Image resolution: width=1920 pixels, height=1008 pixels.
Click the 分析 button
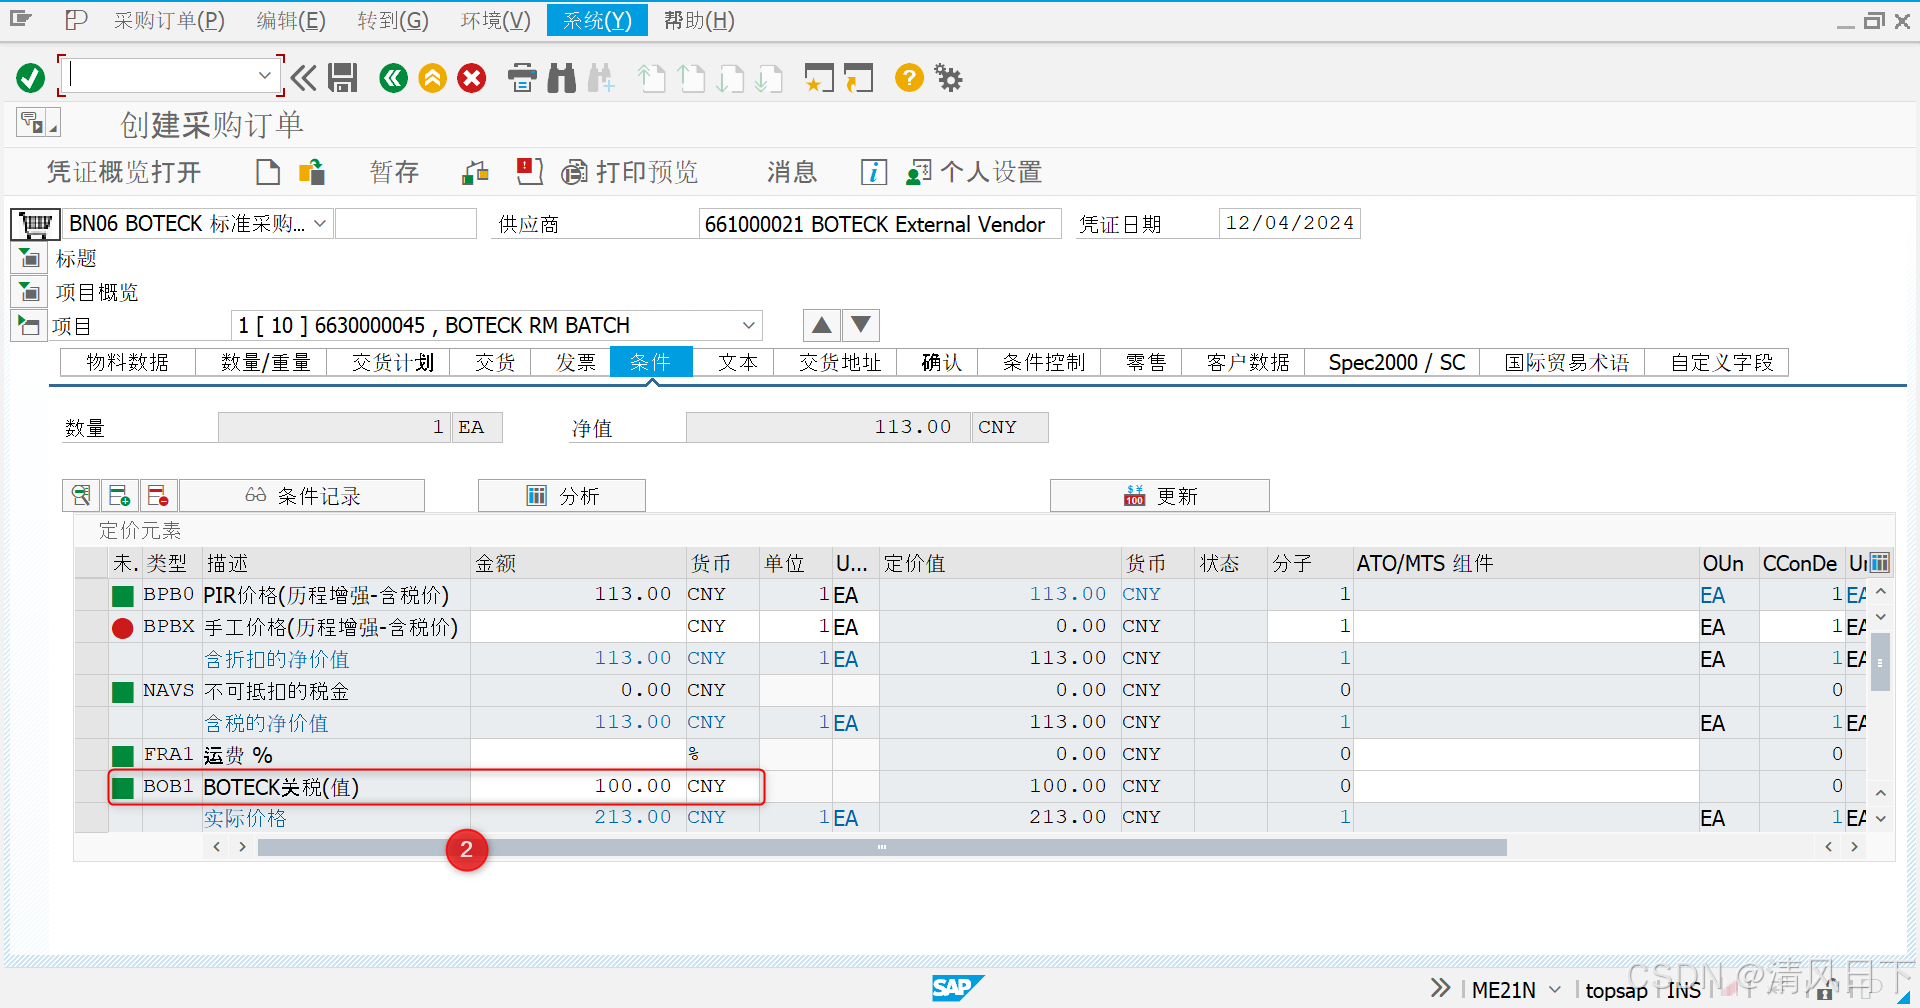pyautogui.click(x=562, y=495)
